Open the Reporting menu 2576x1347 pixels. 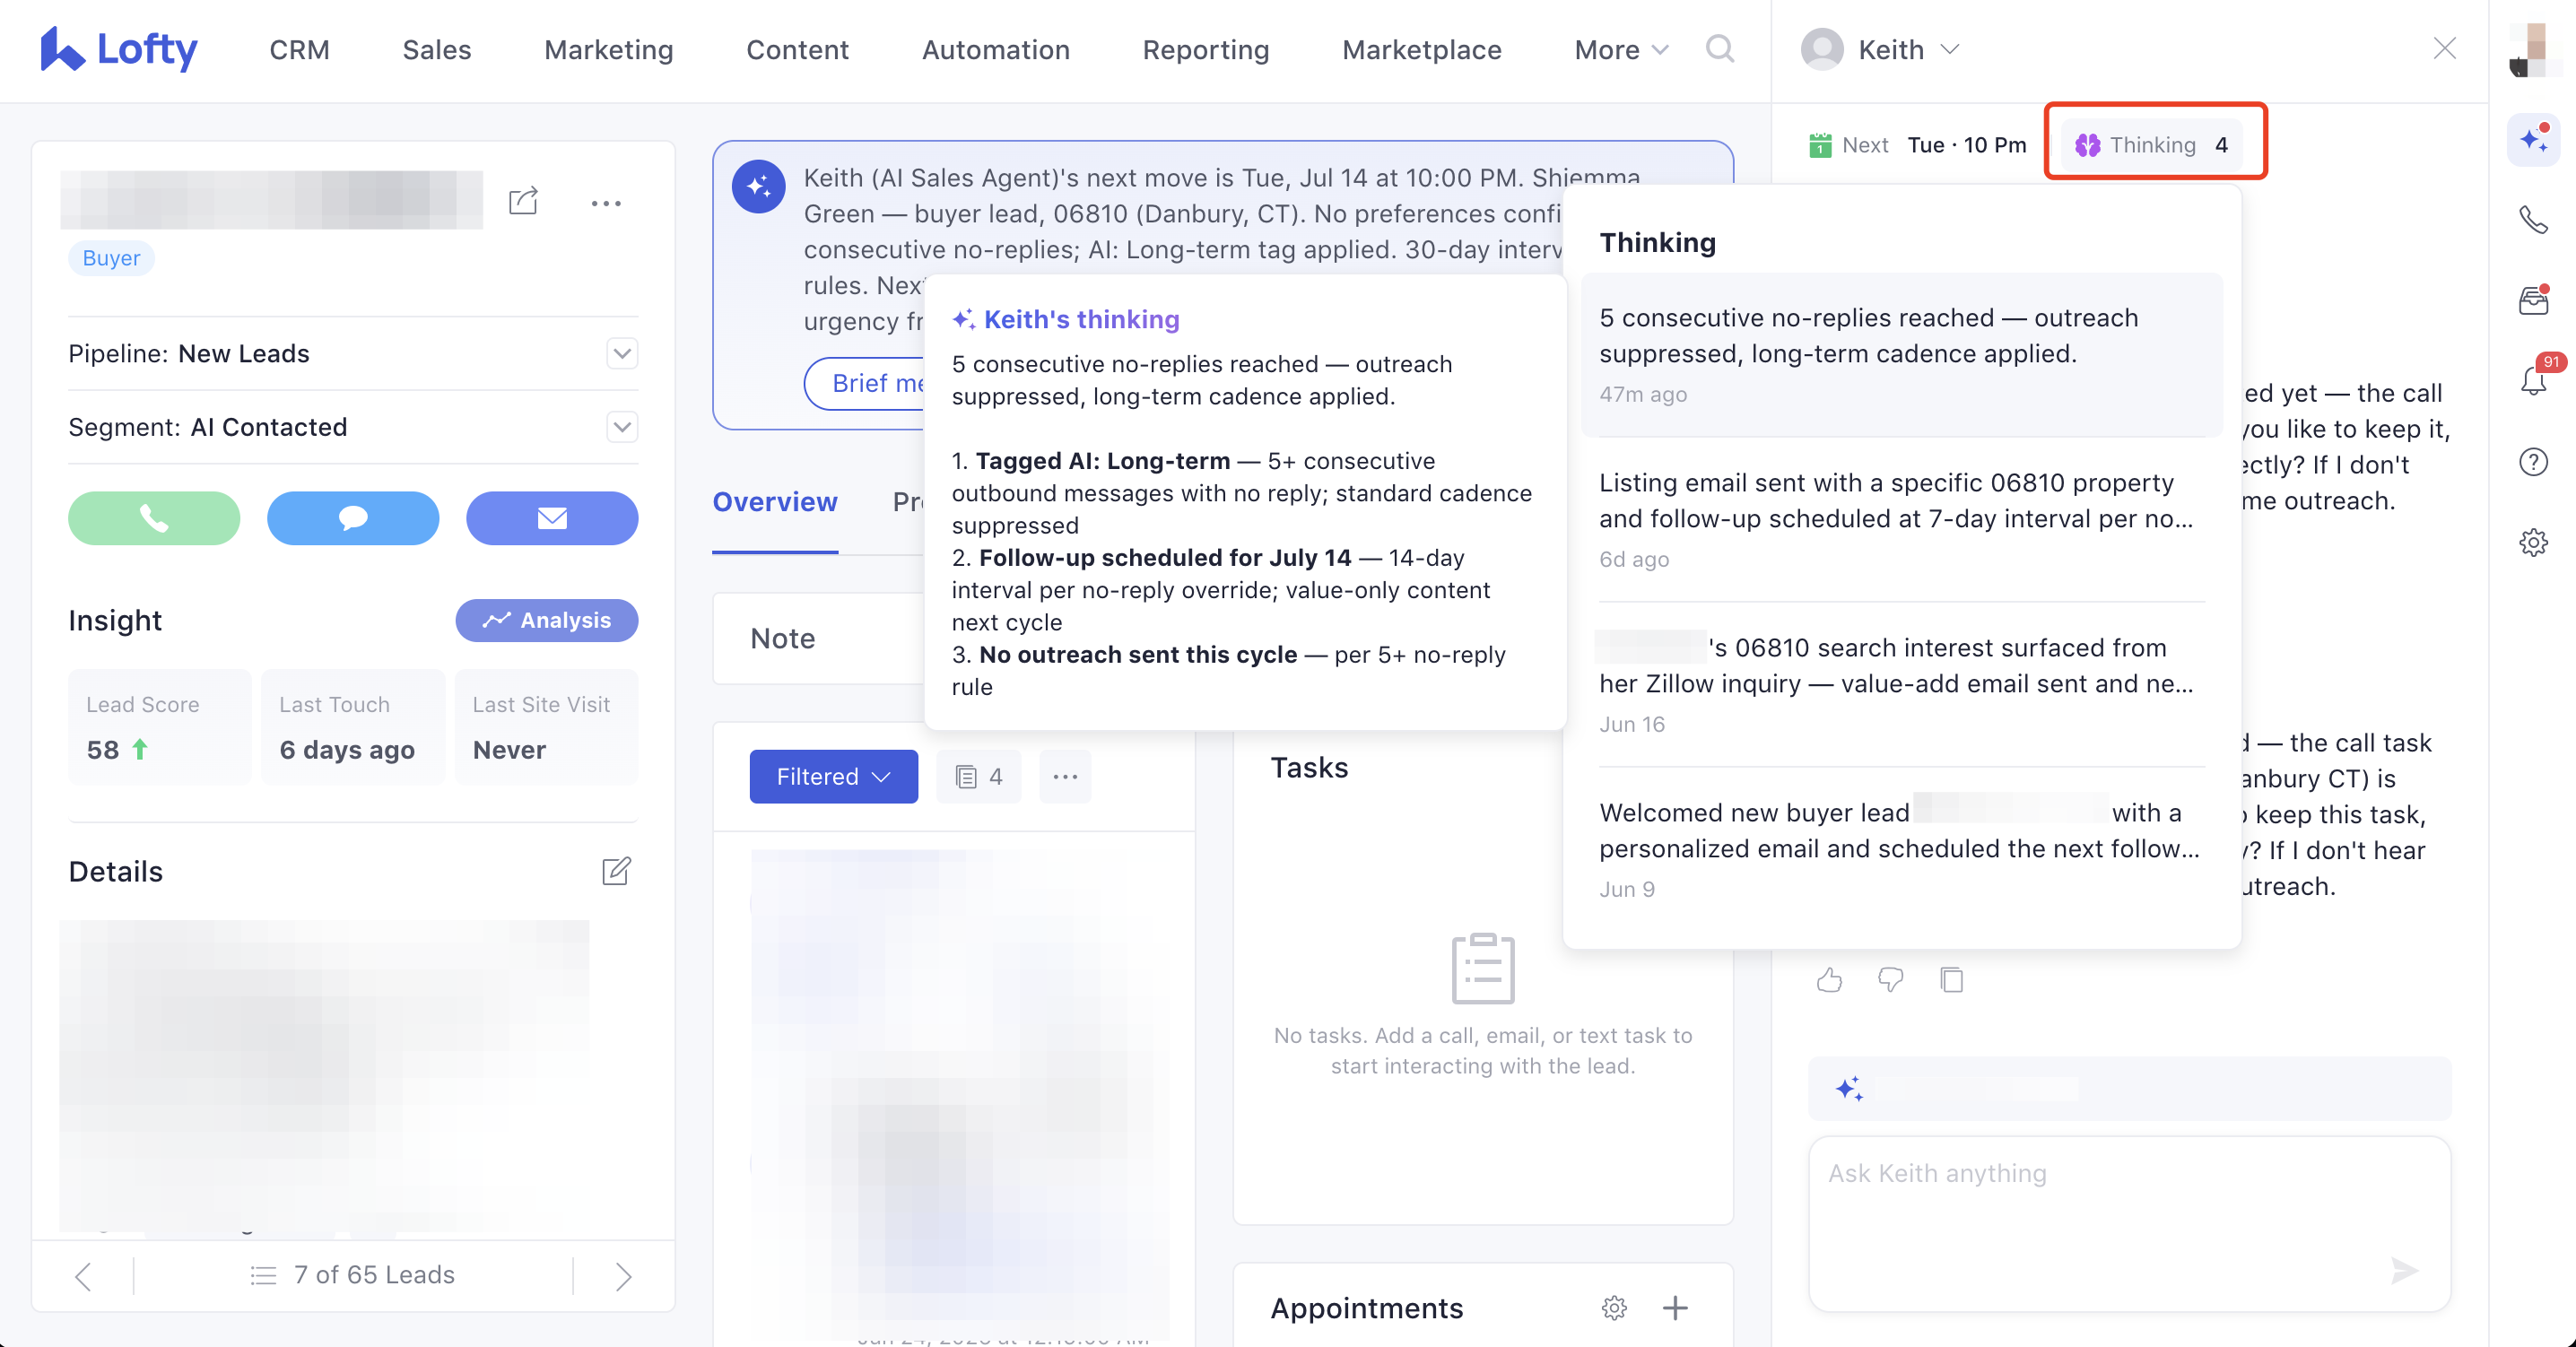pos(1205,50)
